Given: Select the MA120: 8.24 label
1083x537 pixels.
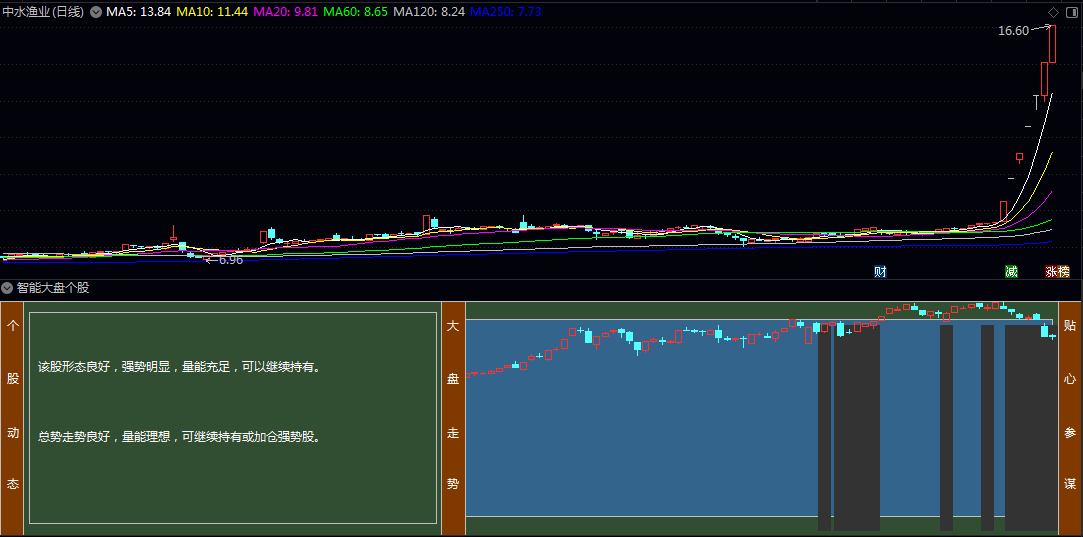Looking at the screenshot, I should click(x=429, y=12).
